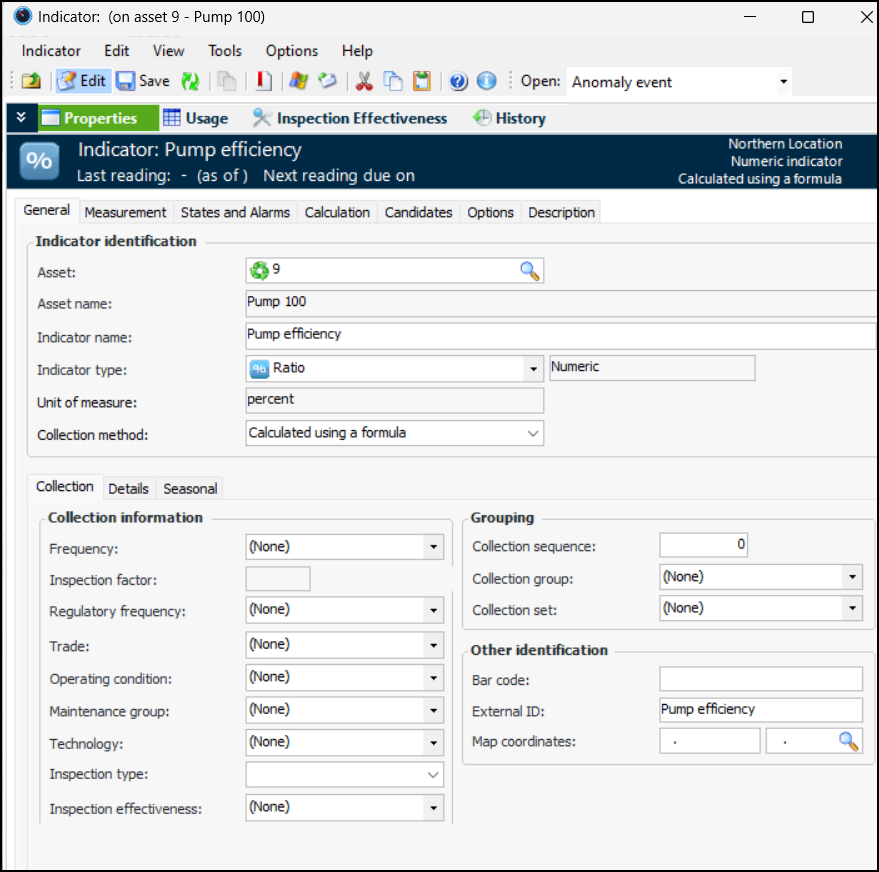Collapse the panel with double-chevron button

[20, 118]
